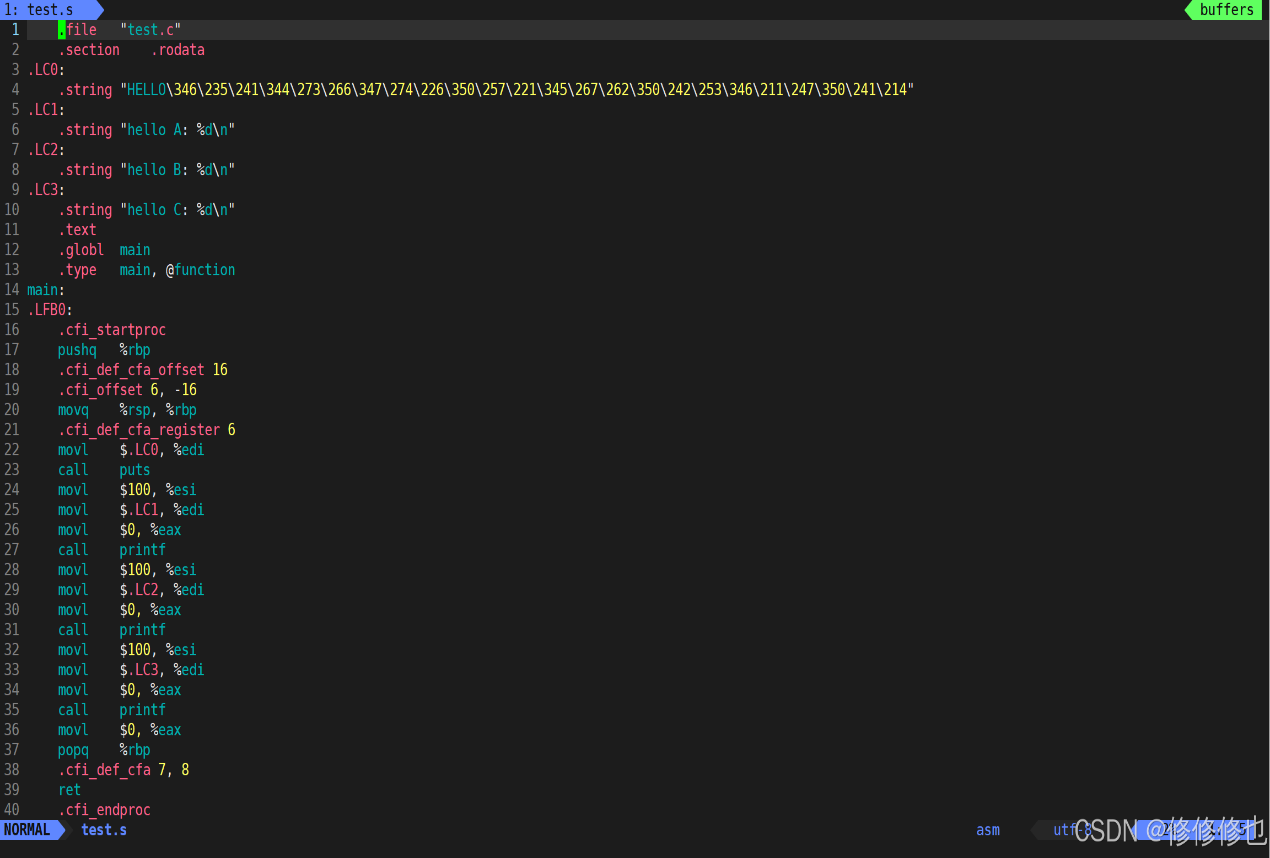Click the asm filetype indicator

[x=988, y=830]
